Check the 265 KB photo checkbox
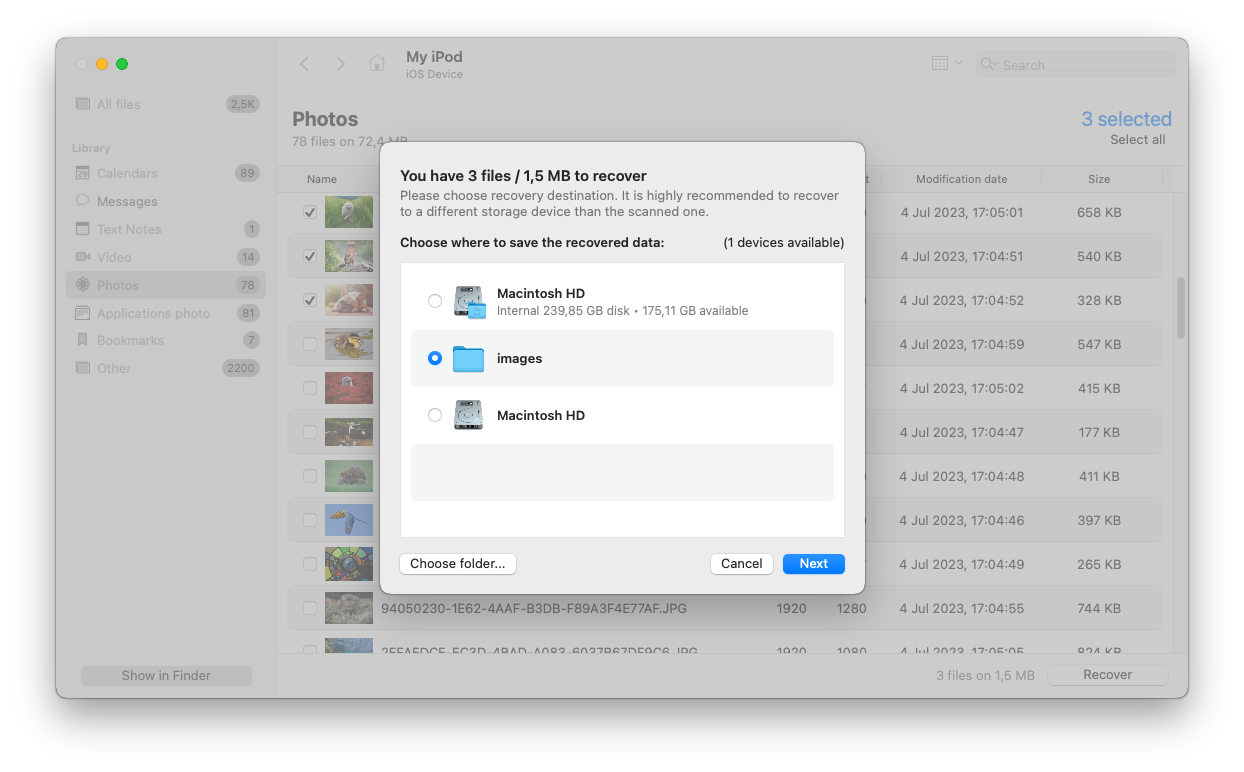 click(310, 564)
